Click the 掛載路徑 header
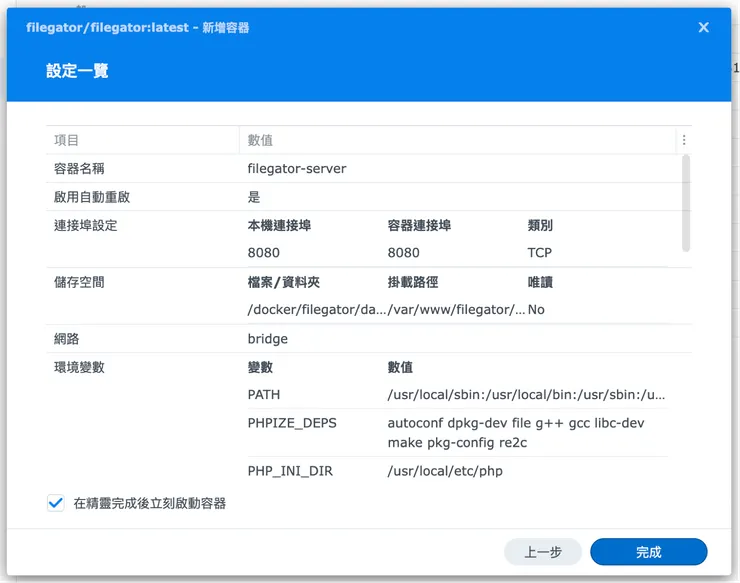The image size is (740, 583). [x=413, y=282]
